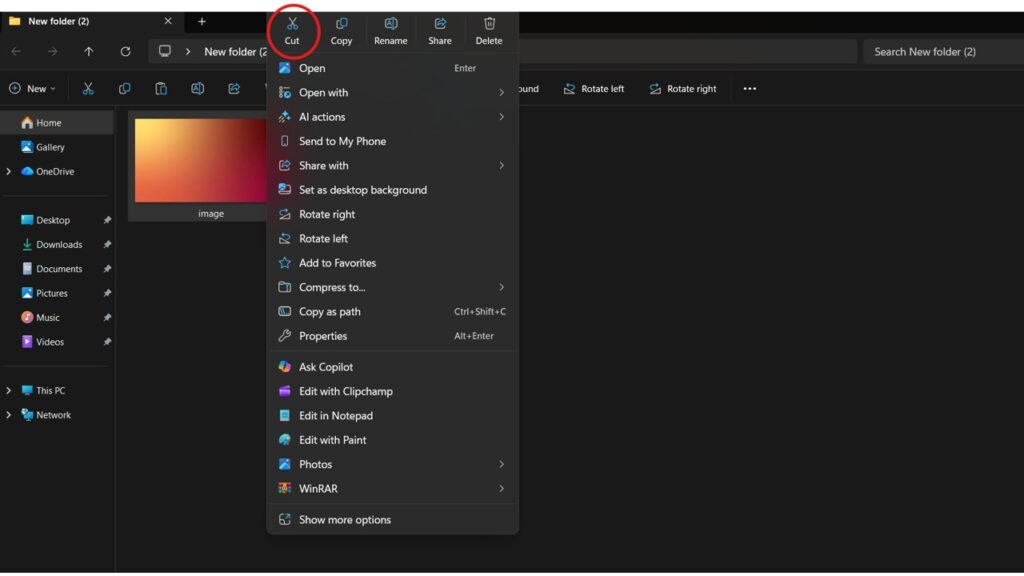Viewport: 1024px width, 576px height.
Task: Select 'Set as desktop background' menu entry
Action: click(362, 190)
